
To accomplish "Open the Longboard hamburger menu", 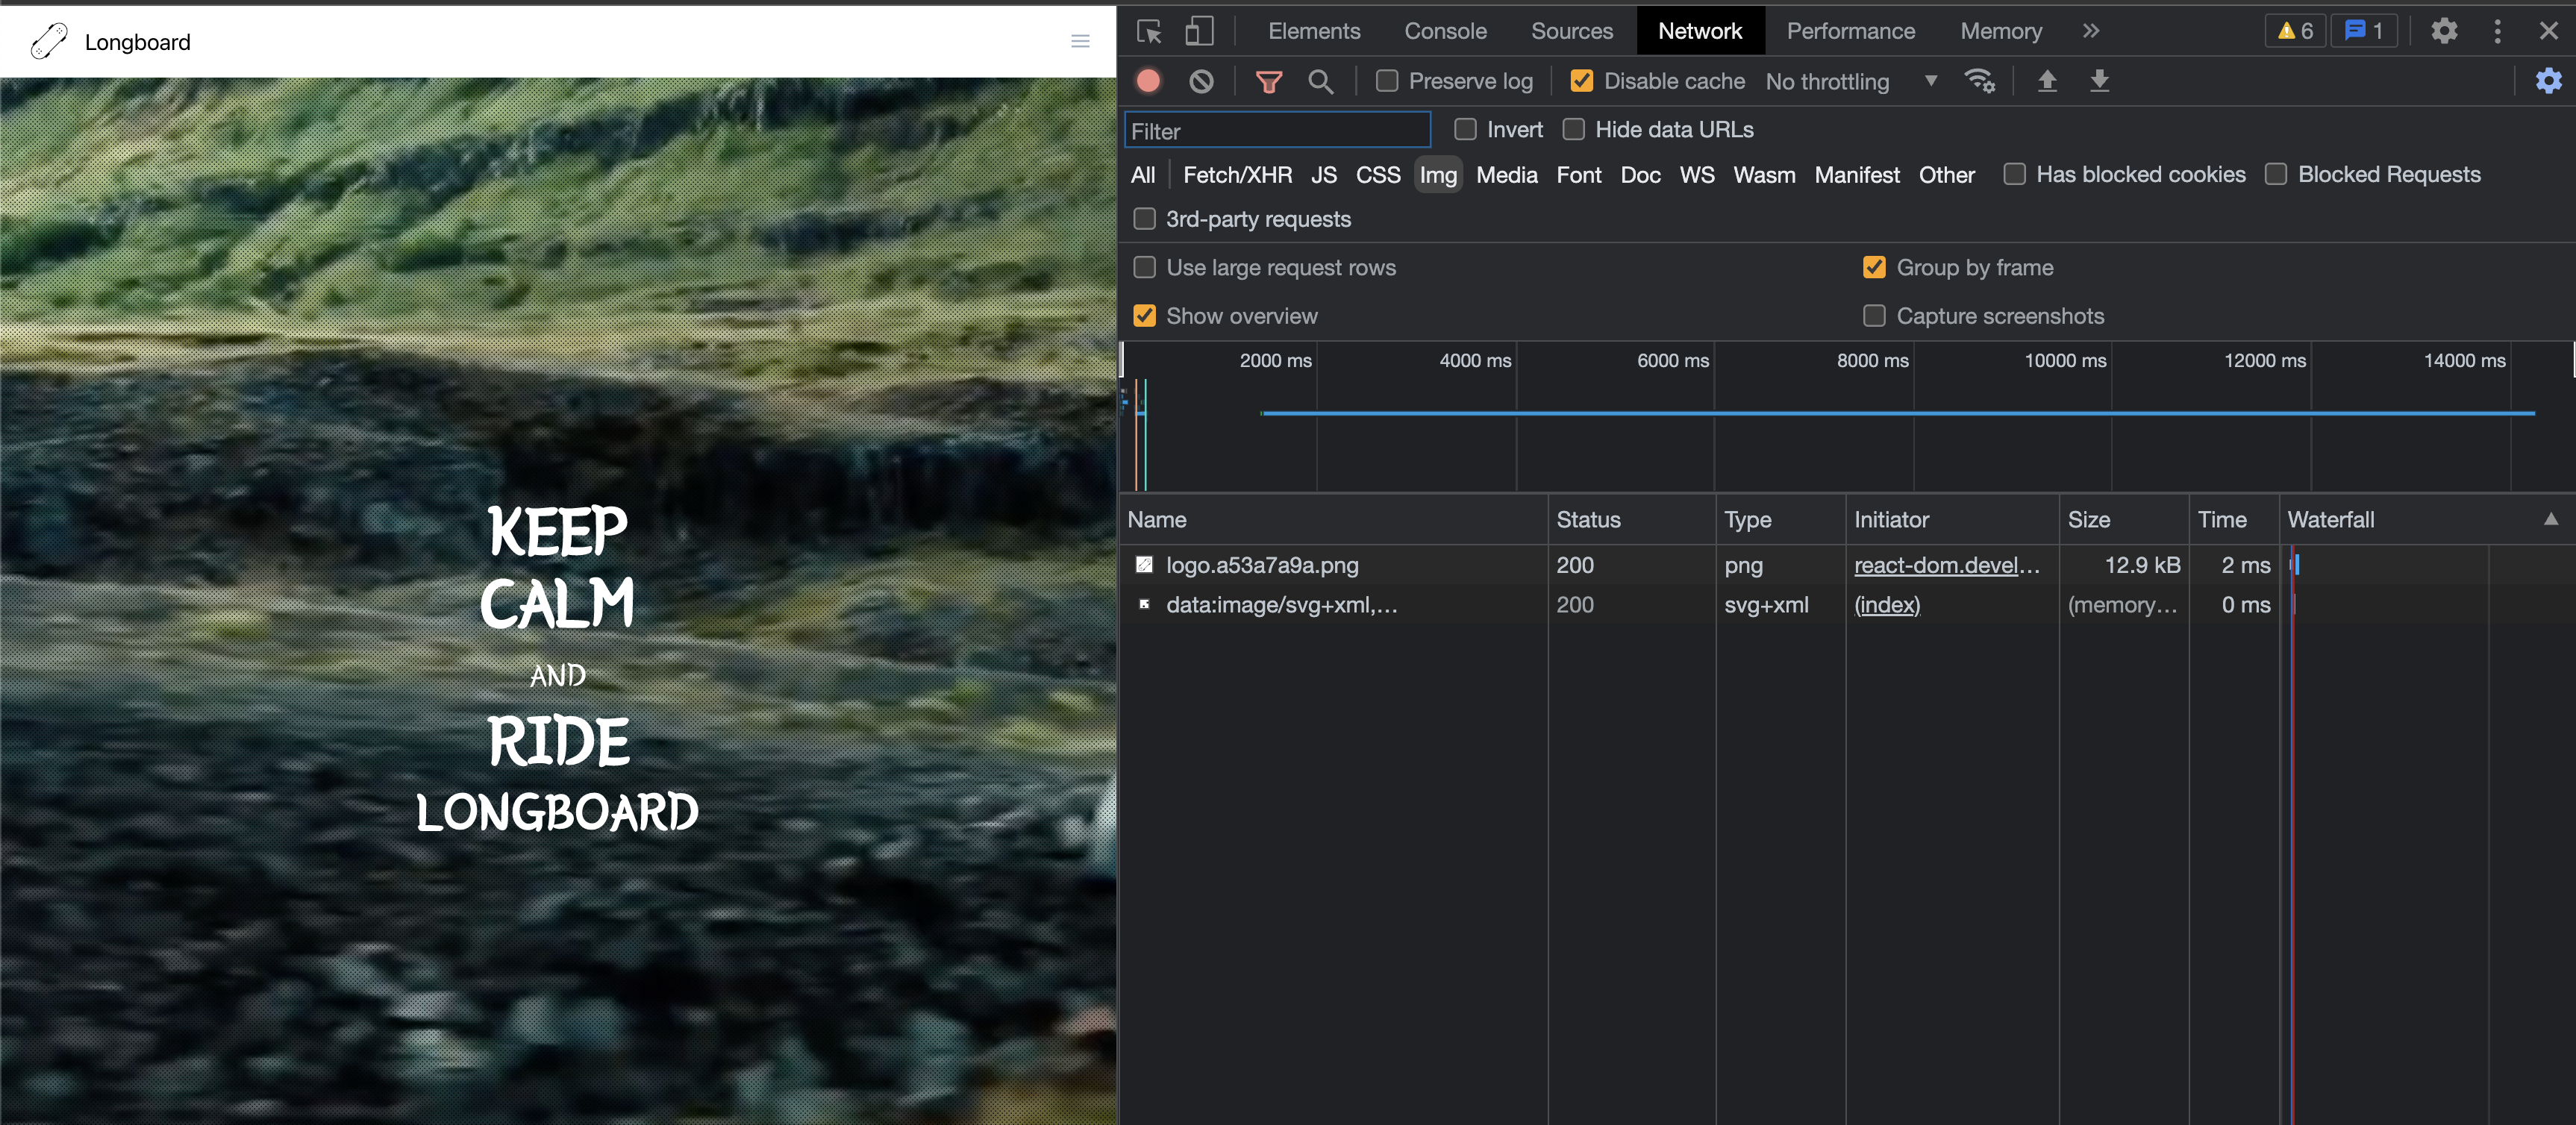I will point(1080,41).
